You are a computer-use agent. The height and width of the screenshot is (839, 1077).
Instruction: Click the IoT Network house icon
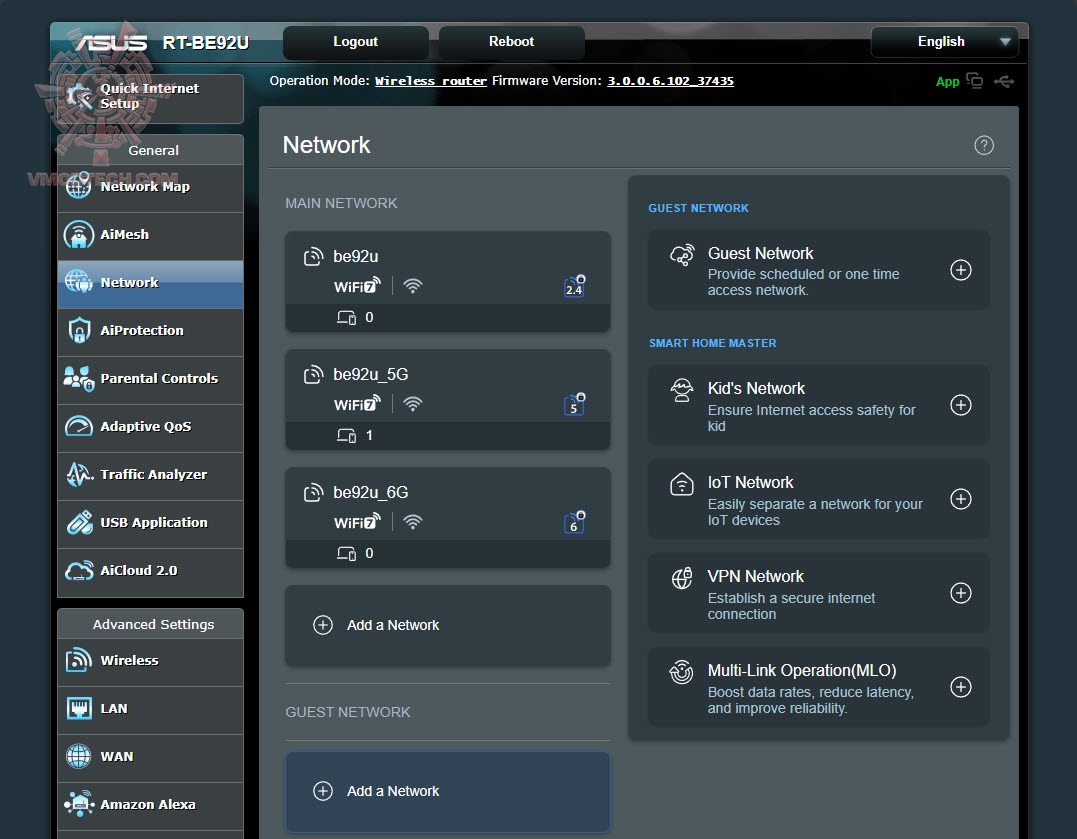682,484
